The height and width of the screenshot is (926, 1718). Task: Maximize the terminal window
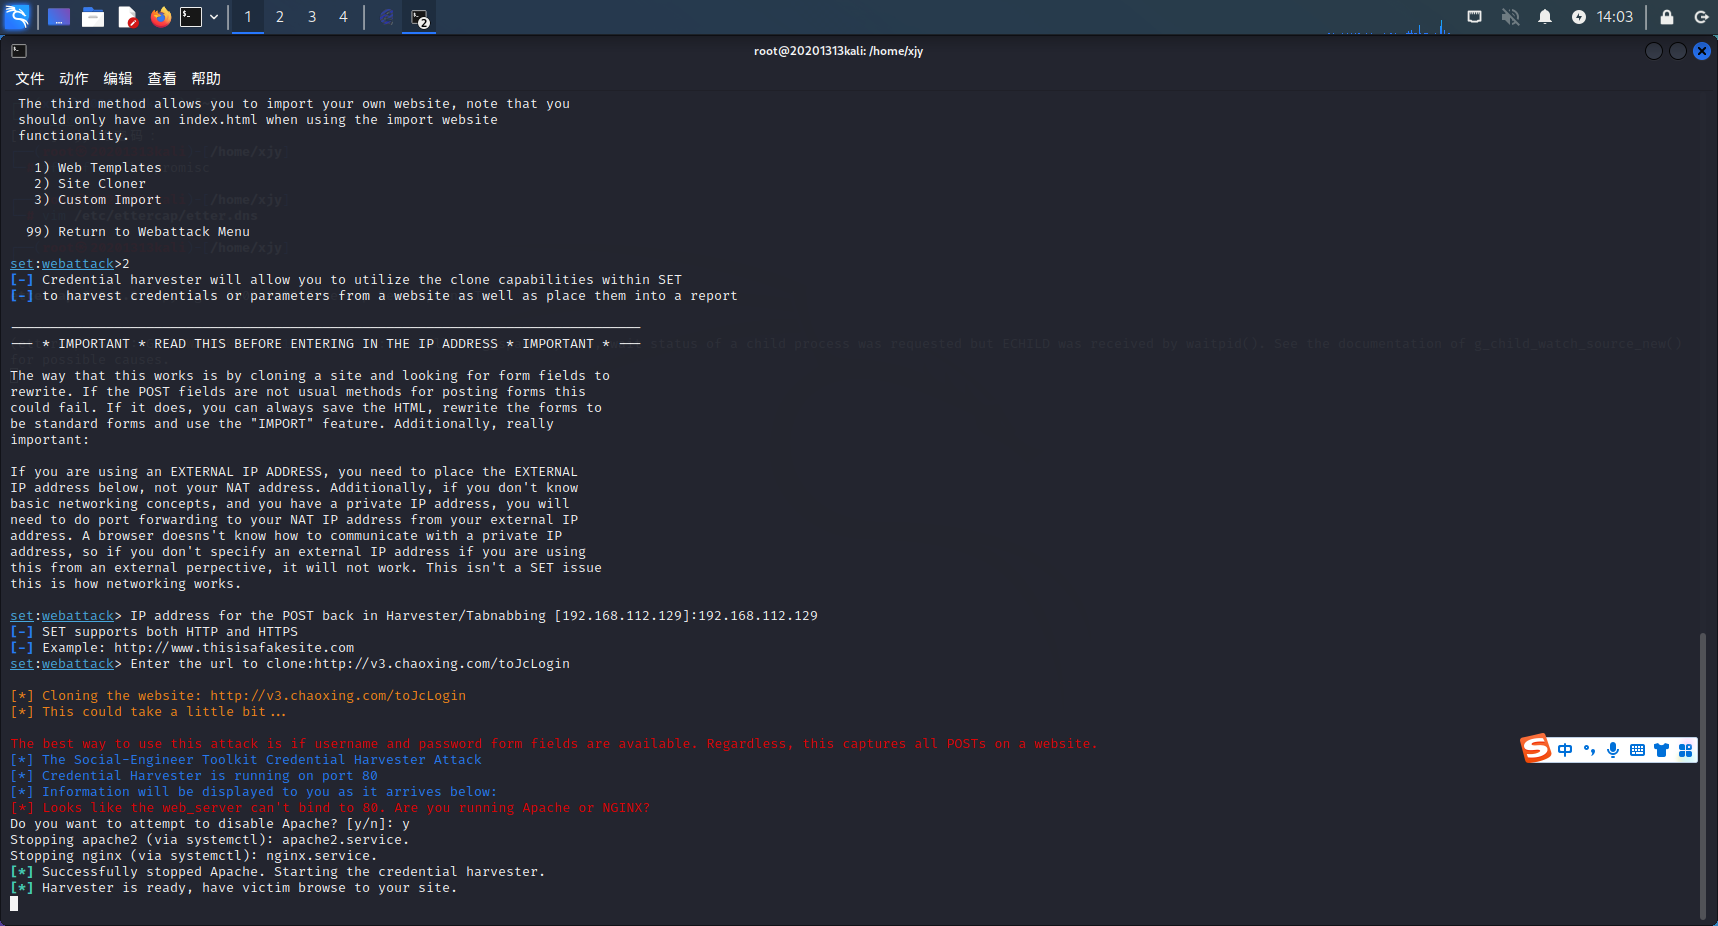(x=1678, y=51)
